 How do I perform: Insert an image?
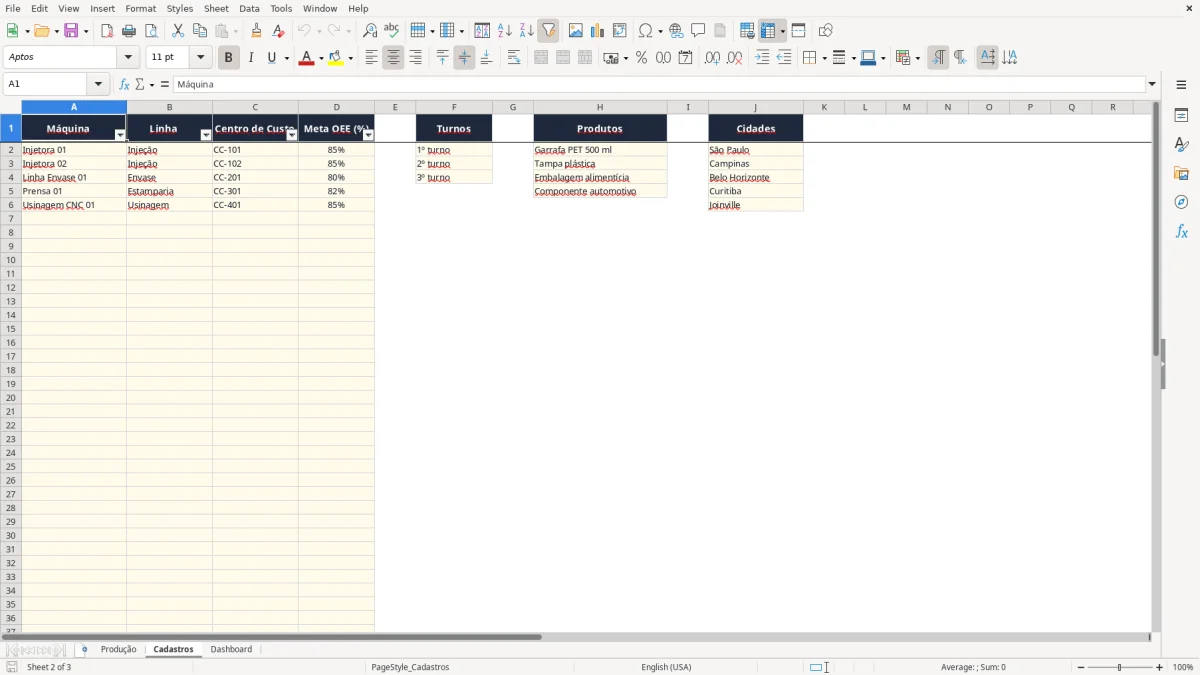point(576,31)
